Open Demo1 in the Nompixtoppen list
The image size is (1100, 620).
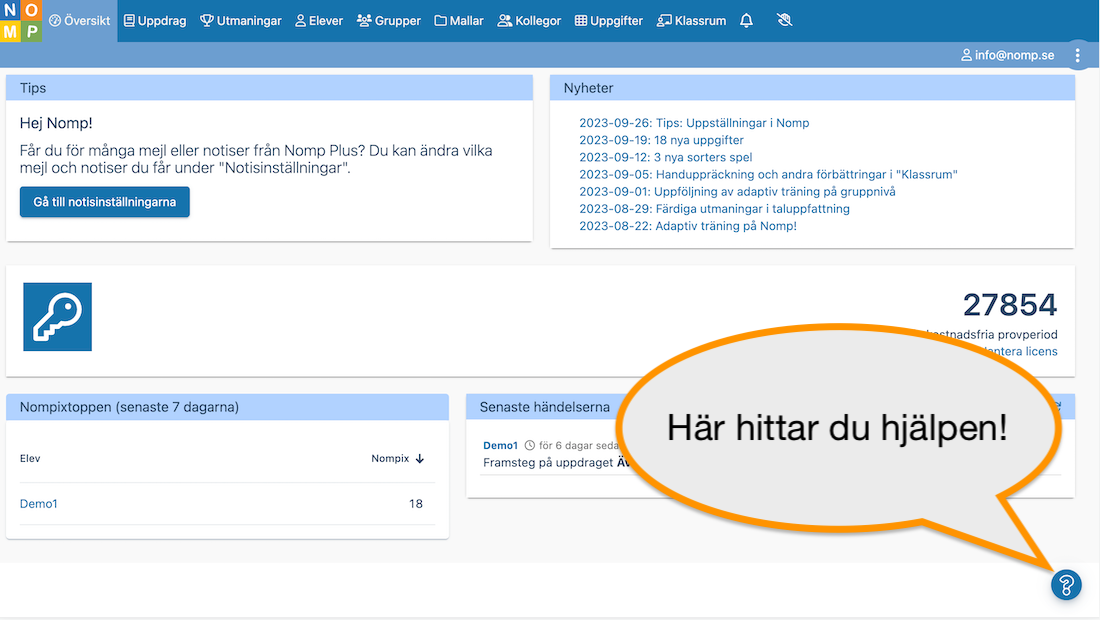[x=39, y=504]
